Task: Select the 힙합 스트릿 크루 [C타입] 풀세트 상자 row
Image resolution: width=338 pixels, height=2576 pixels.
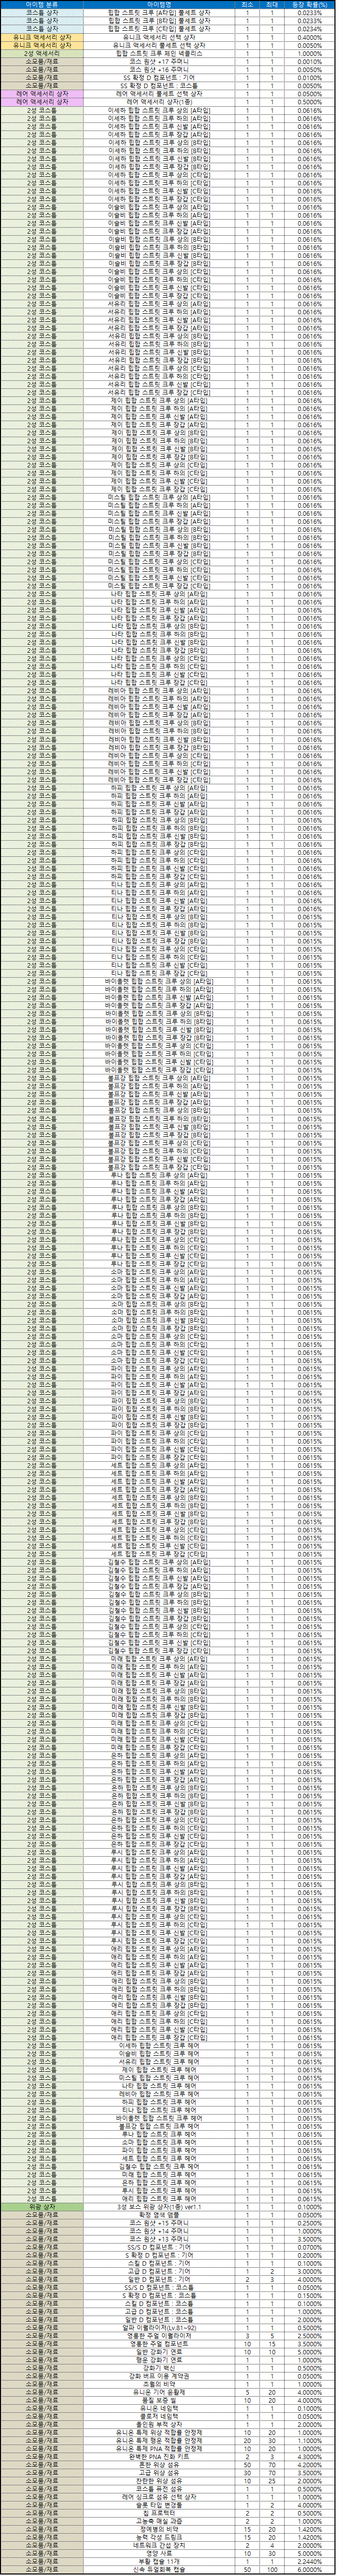Action: coord(169,28)
